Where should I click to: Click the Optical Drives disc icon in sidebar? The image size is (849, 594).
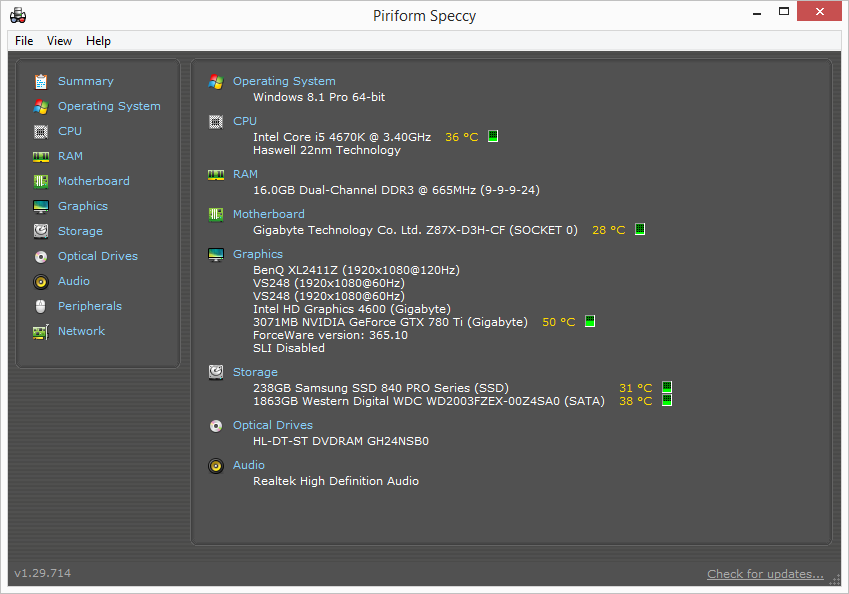pos(41,256)
